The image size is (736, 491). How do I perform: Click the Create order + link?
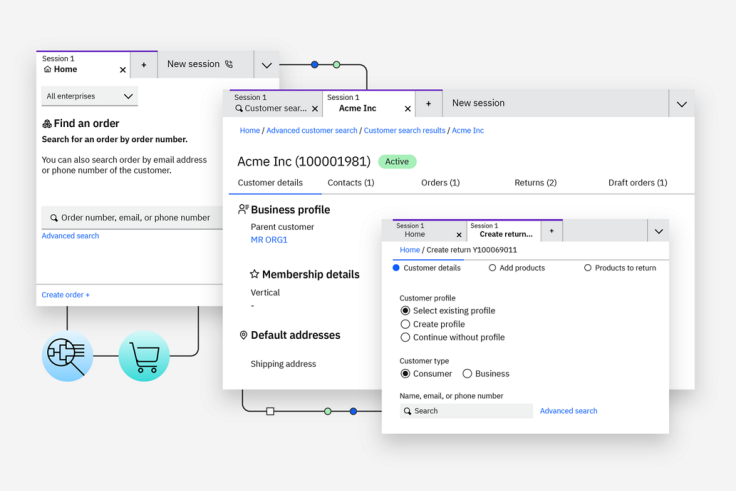pyautogui.click(x=65, y=295)
